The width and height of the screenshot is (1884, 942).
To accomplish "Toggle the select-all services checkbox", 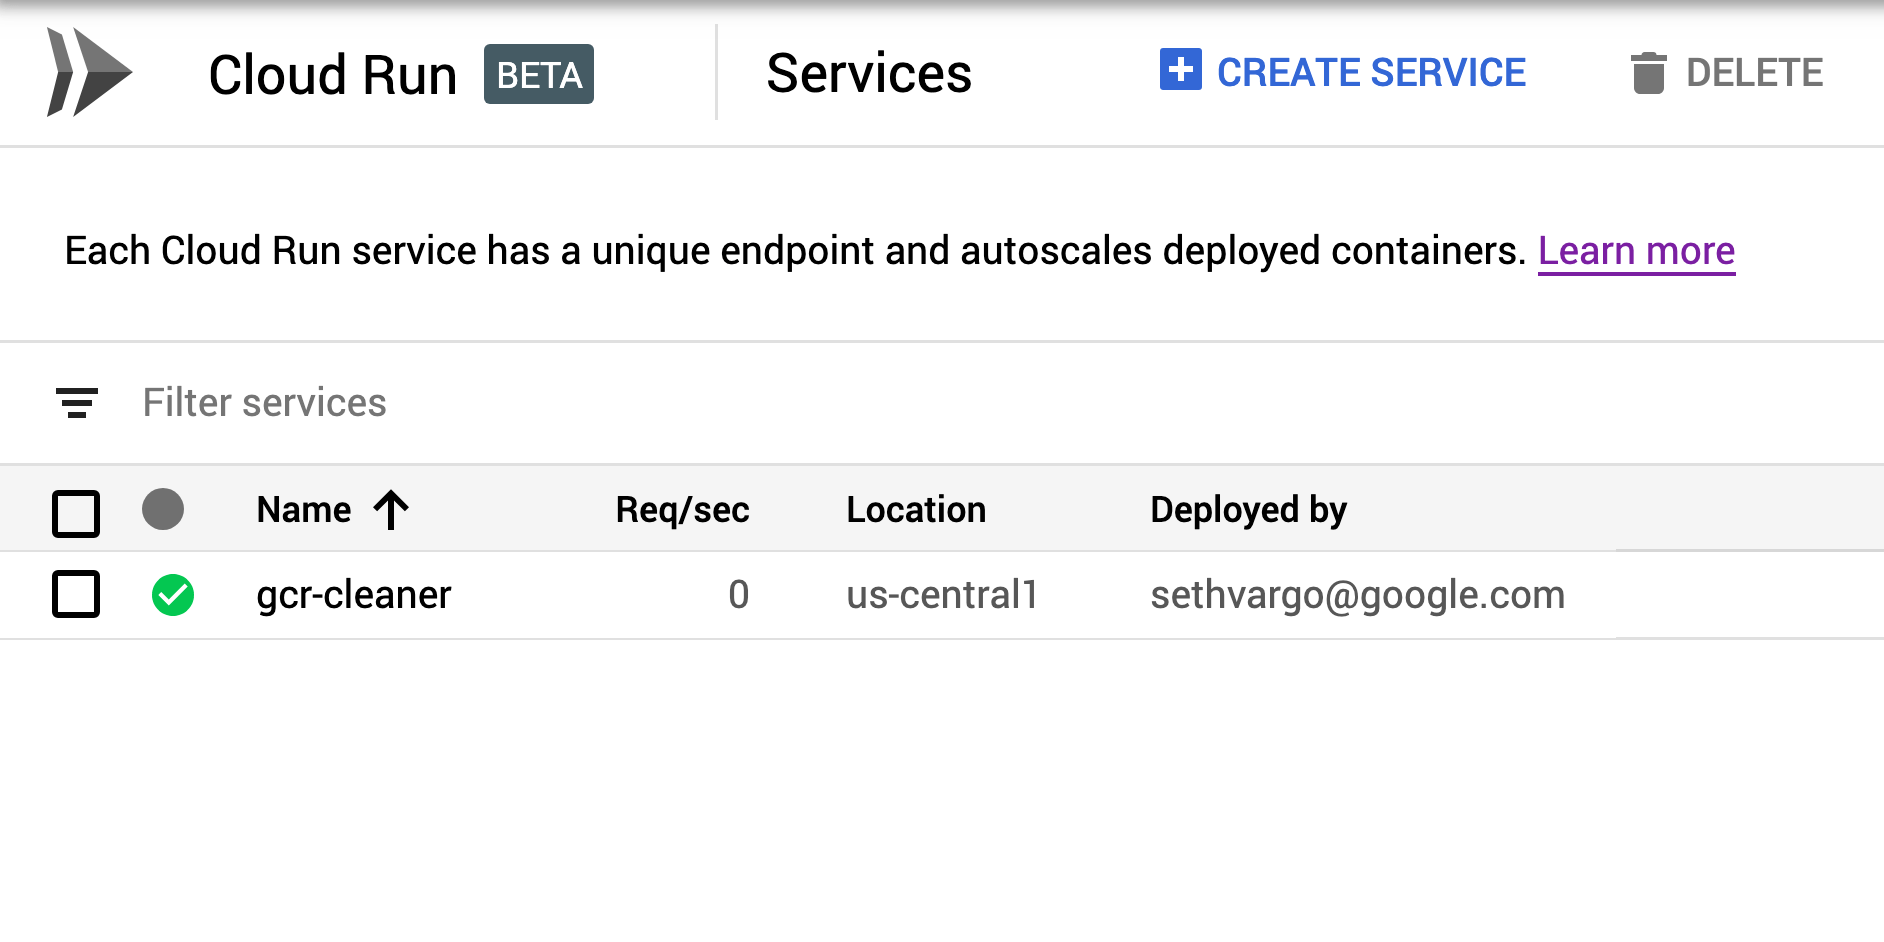I will click(x=76, y=513).
